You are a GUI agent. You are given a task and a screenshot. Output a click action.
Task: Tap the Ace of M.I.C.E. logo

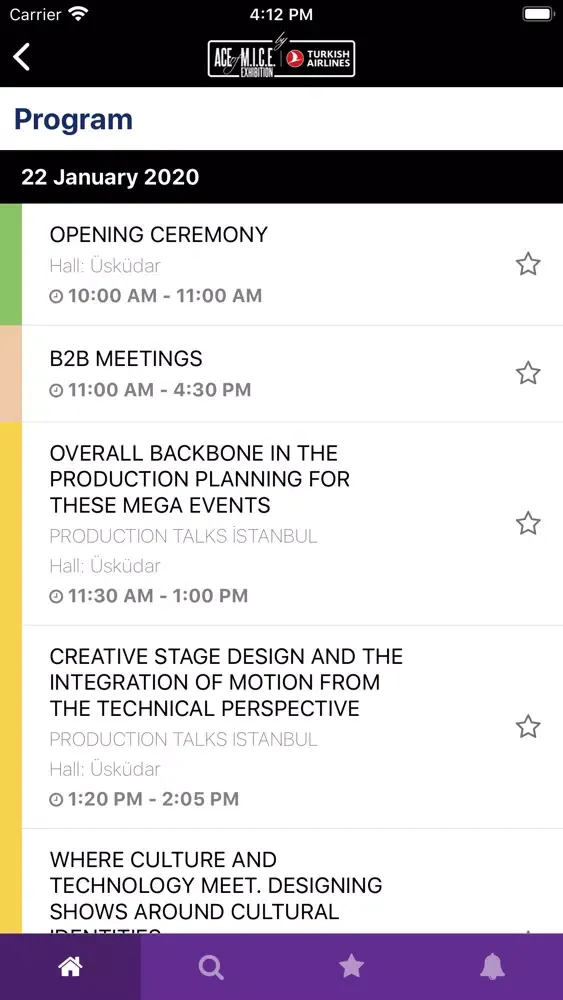(x=244, y=58)
